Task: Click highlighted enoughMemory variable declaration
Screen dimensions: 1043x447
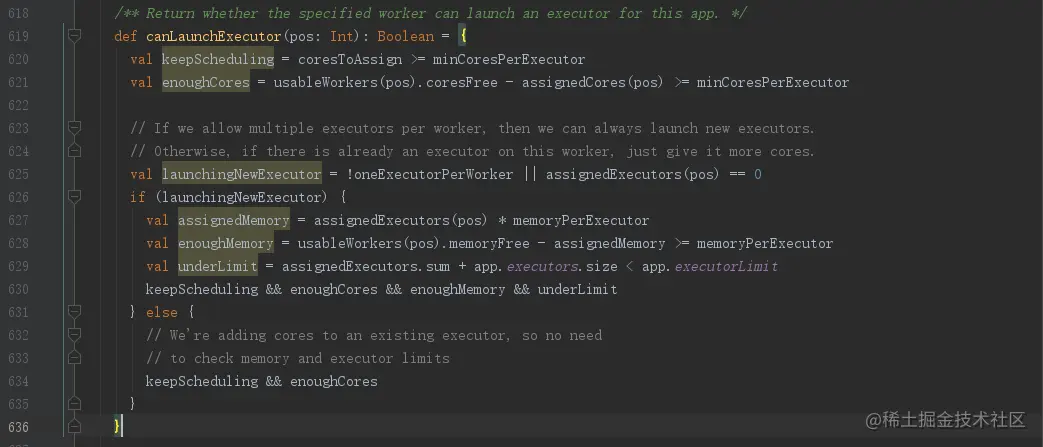Action: click(x=225, y=243)
